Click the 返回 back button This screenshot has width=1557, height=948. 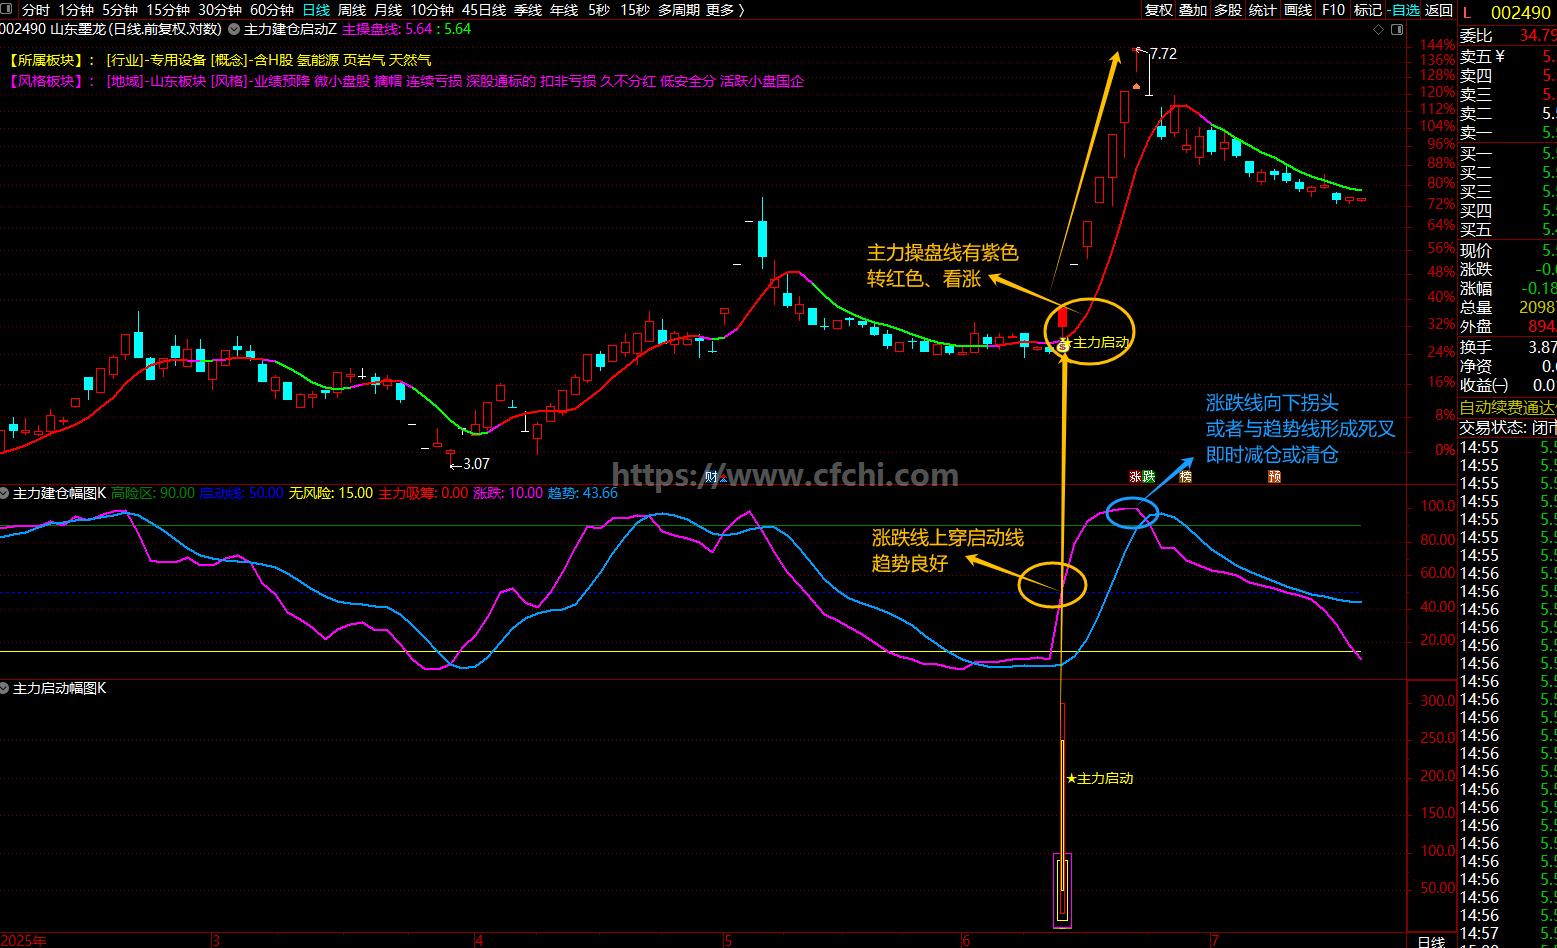pyautogui.click(x=1439, y=10)
